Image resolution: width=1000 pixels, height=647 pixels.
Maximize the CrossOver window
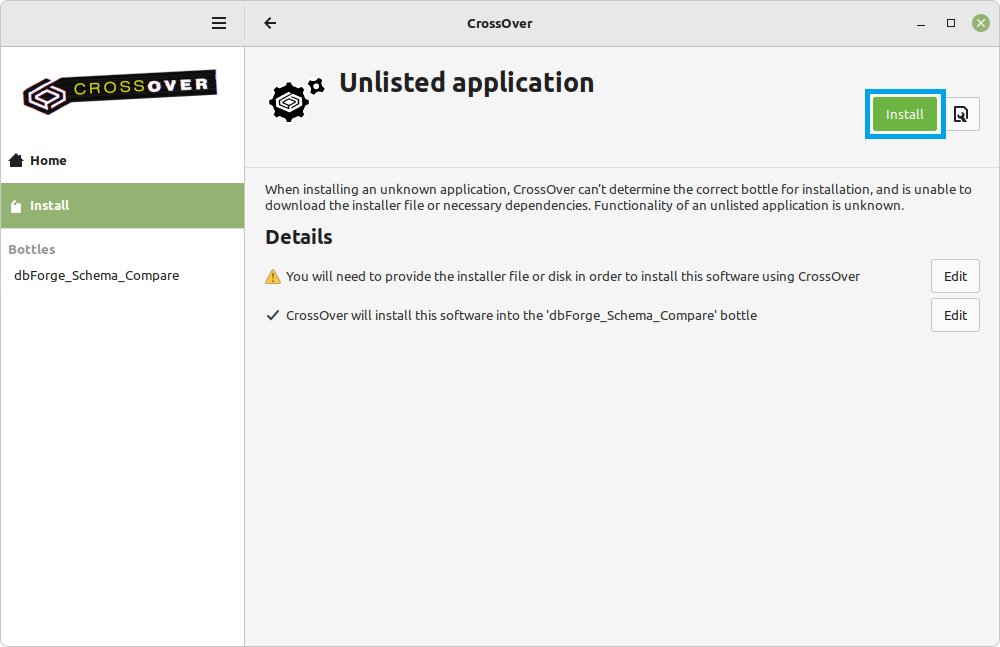[951, 23]
